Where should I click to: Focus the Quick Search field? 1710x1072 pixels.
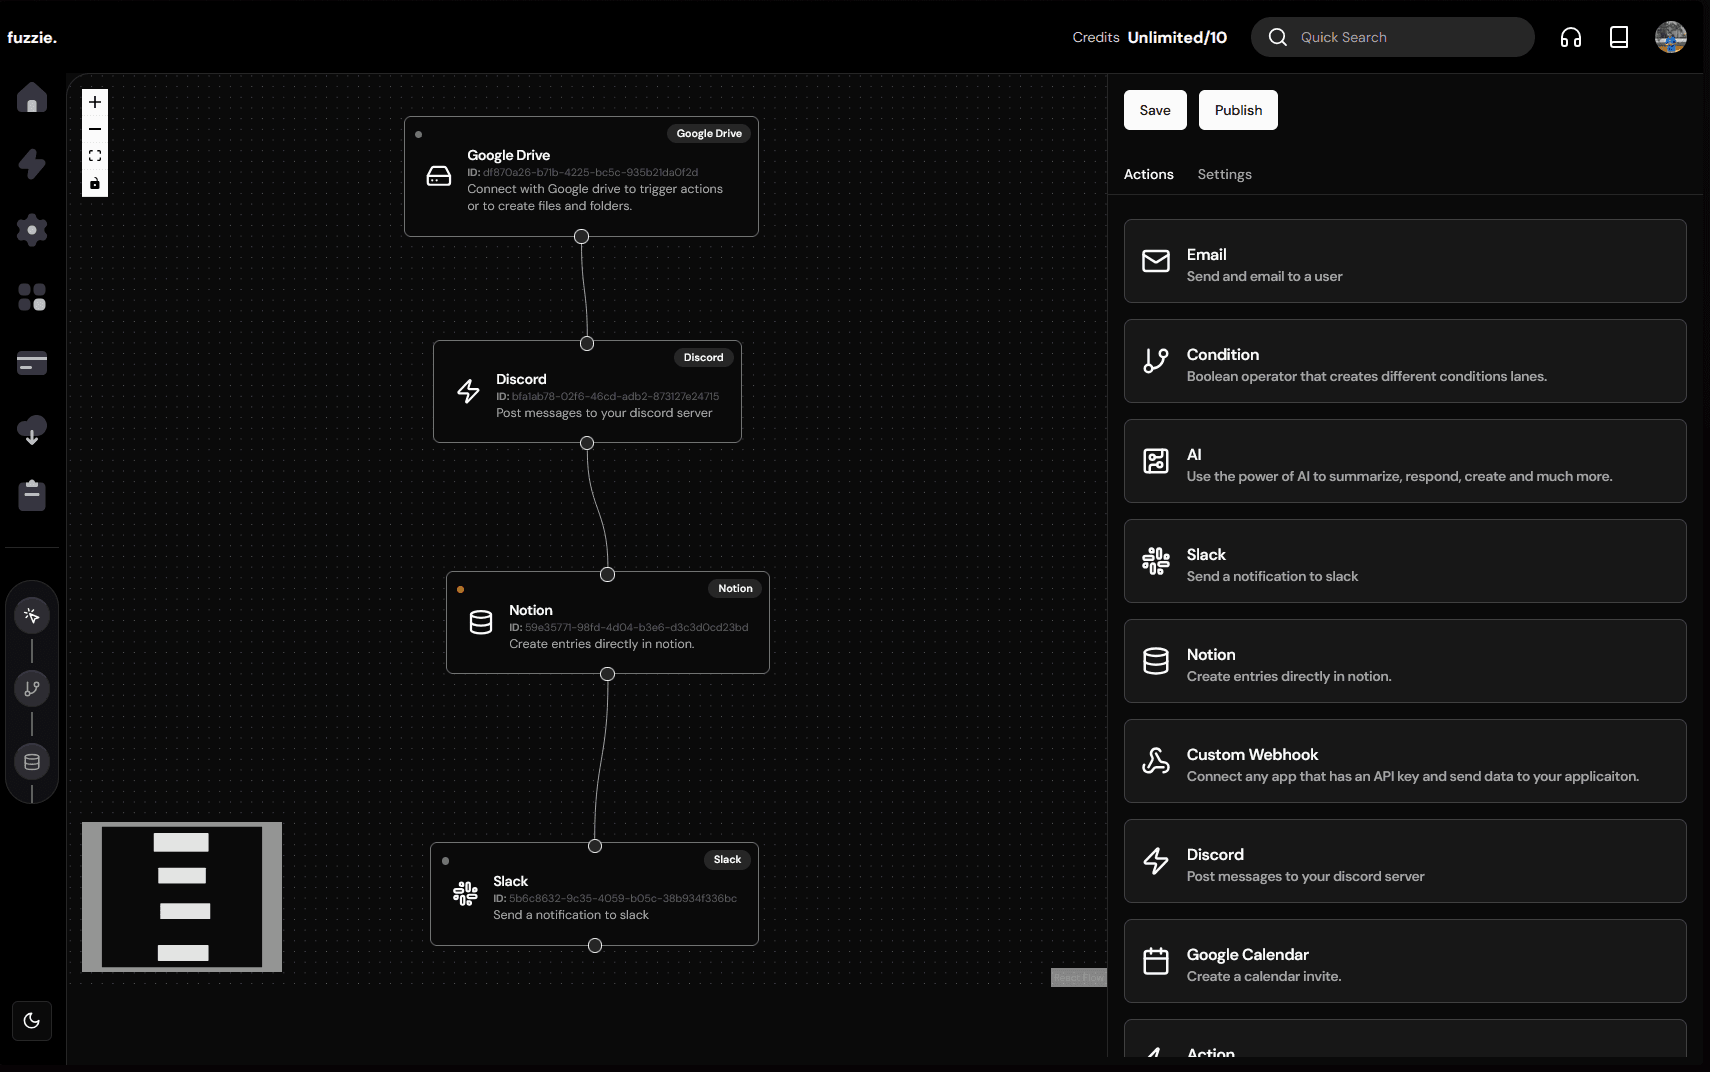(1393, 37)
